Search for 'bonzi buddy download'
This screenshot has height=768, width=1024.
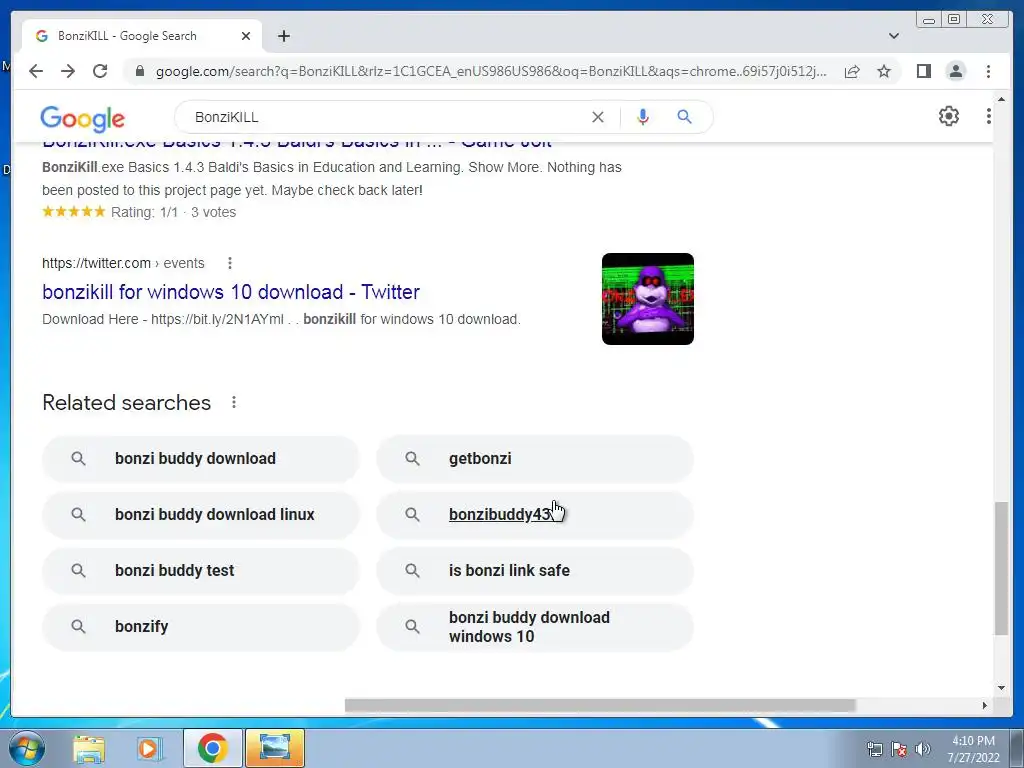(200, 458)
